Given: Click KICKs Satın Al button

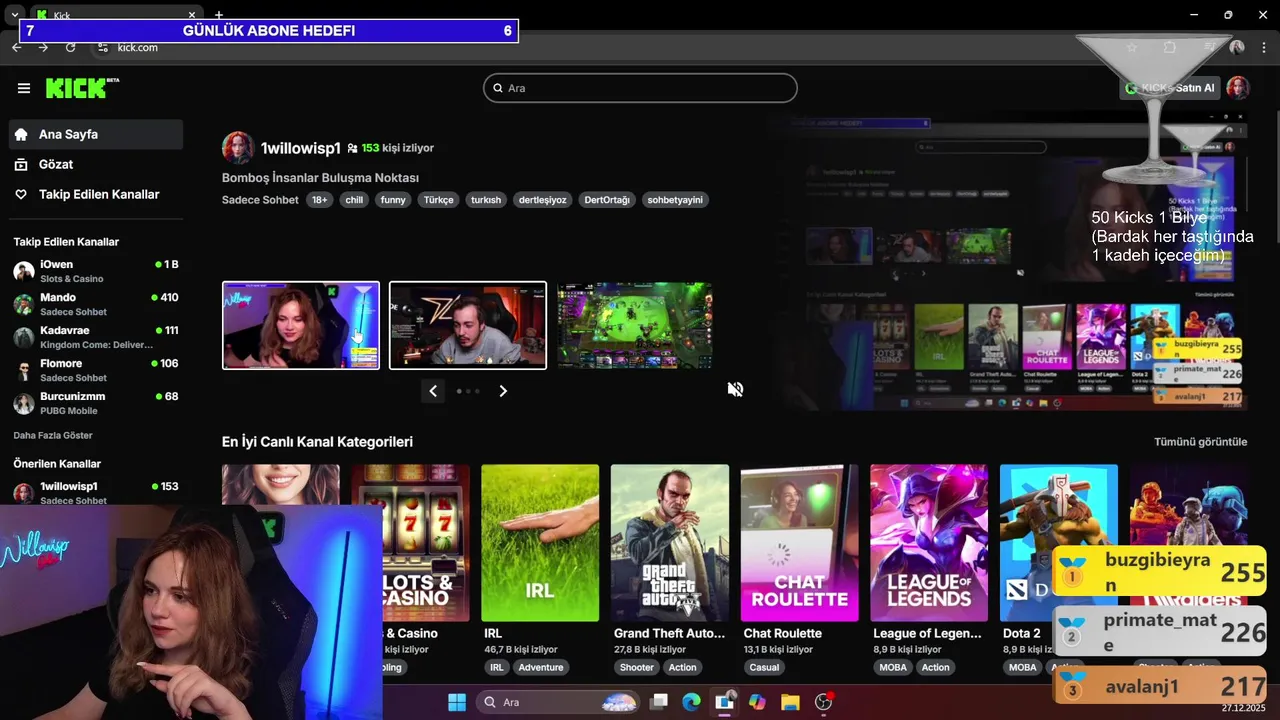Looking at the screenshot, I should (x=1171, y=88).
